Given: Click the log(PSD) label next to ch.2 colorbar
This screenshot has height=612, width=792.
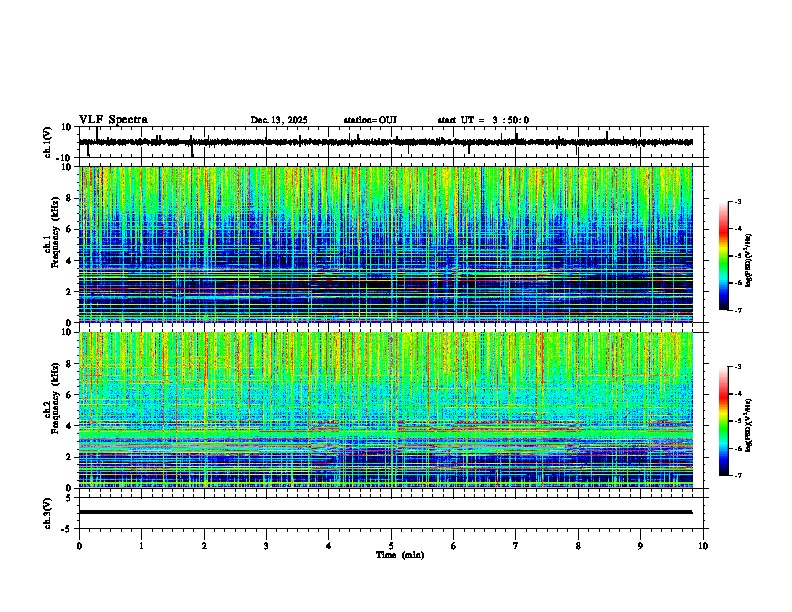Looking at the screenshot, I should click(748, 424).
